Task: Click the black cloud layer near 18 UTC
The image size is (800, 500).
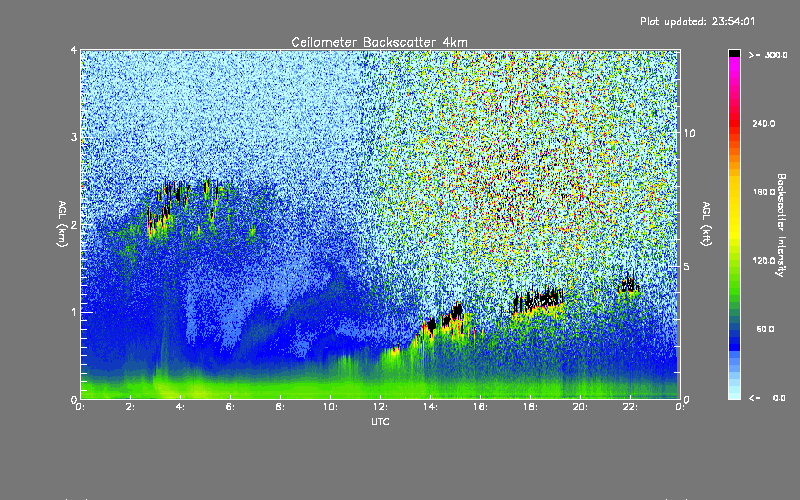Action: 538,300
